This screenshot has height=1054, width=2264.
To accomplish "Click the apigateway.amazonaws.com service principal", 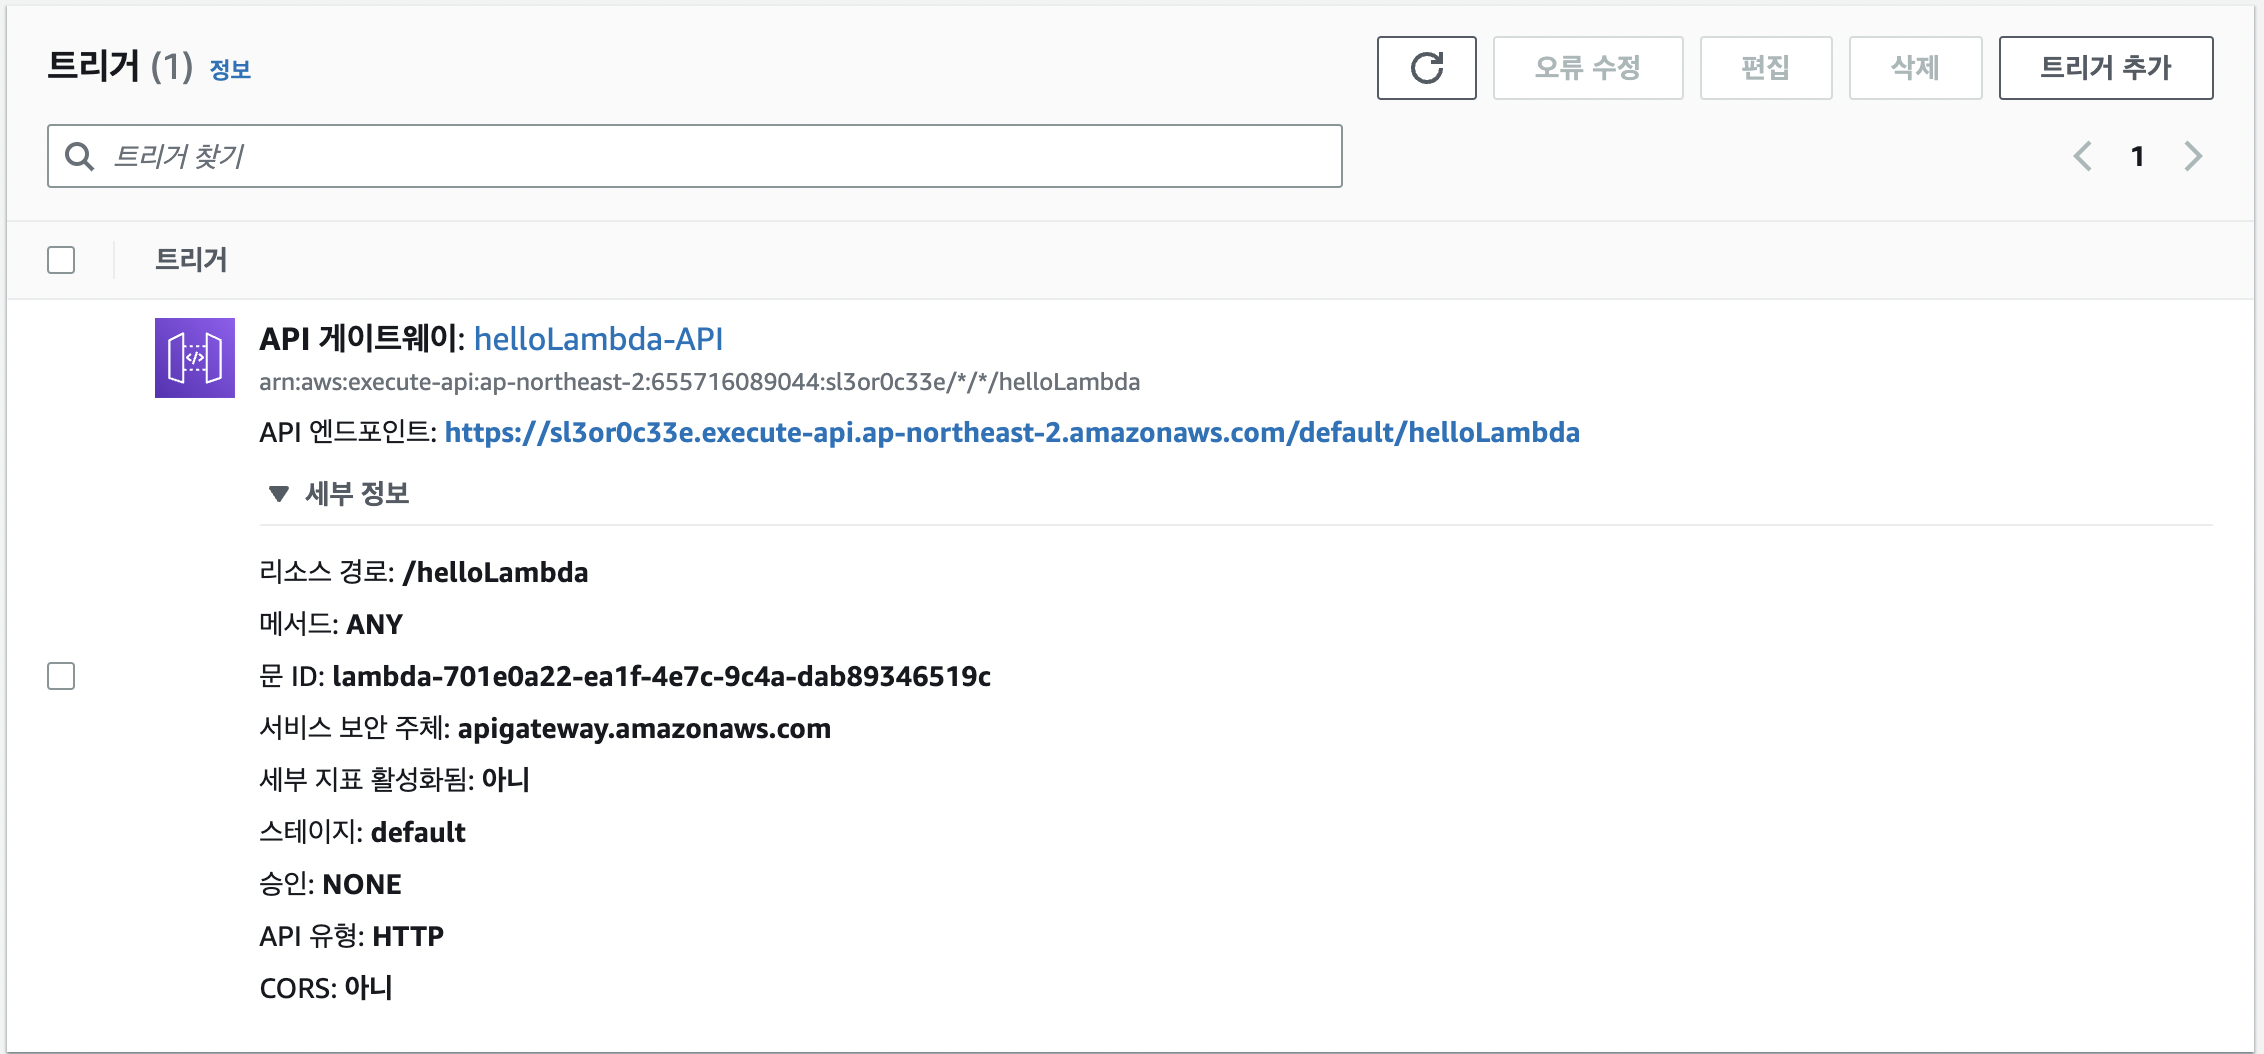I will pos(644,728).
